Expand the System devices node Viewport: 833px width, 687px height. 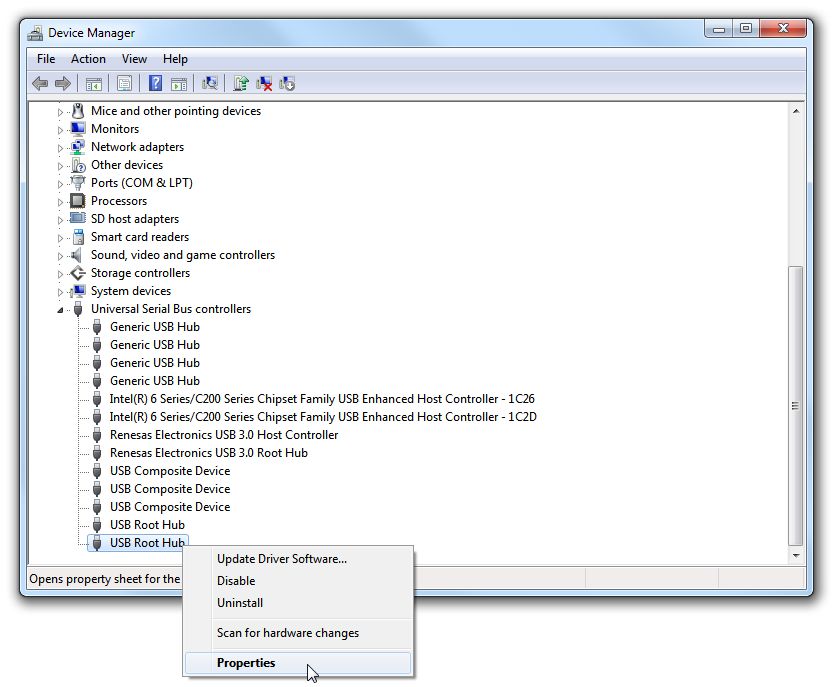coord(60,292)
